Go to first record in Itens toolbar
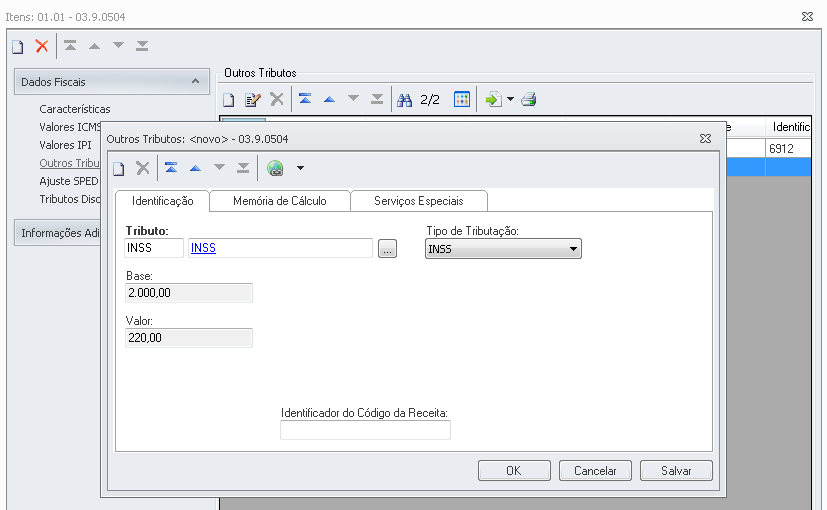 (x=70, y=46)
